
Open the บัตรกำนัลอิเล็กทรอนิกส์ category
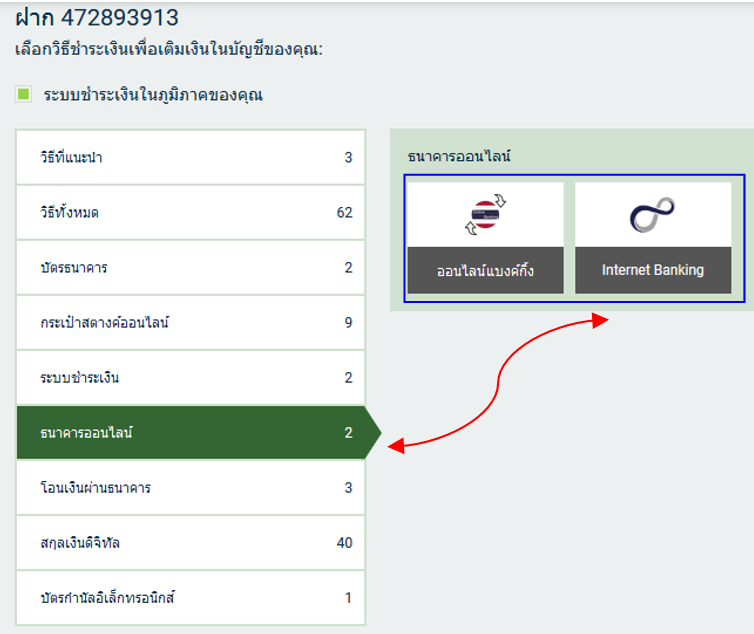coord(191,598)
